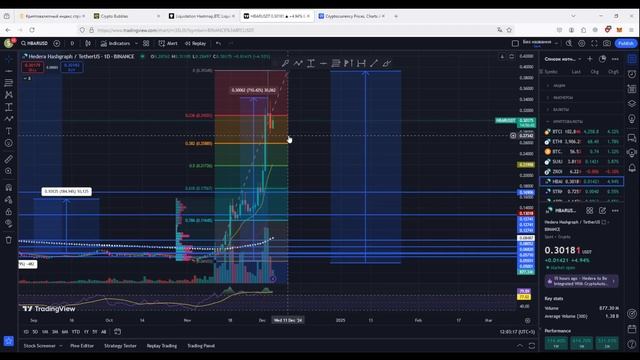Open forecasting and measurement tools in left sidebar
Viewport: 640px width, 360px height.
click(x=9, y=107)
